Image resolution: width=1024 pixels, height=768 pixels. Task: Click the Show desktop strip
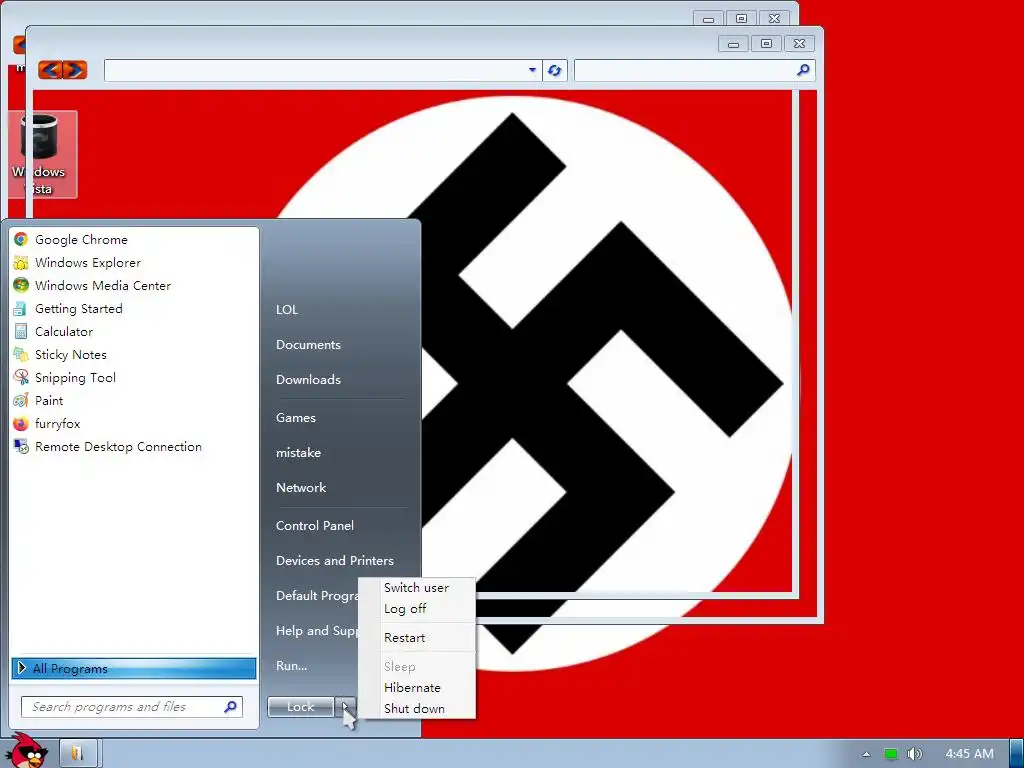pos(1016,754)
